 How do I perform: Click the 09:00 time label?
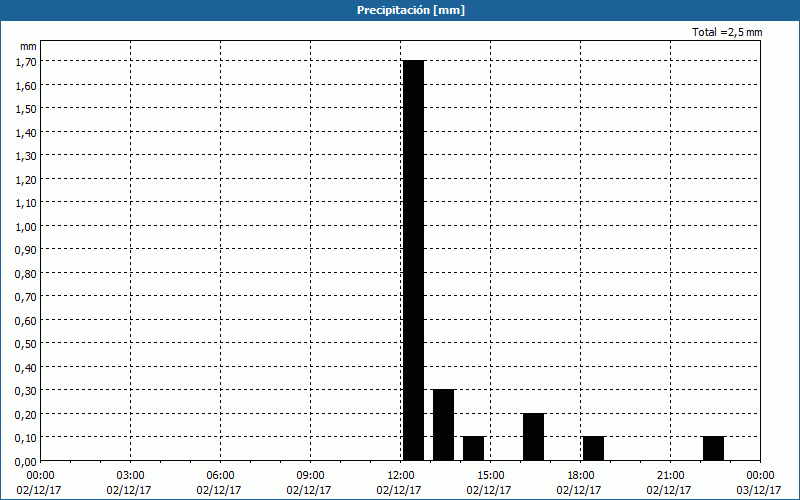(x=310, y=476)
